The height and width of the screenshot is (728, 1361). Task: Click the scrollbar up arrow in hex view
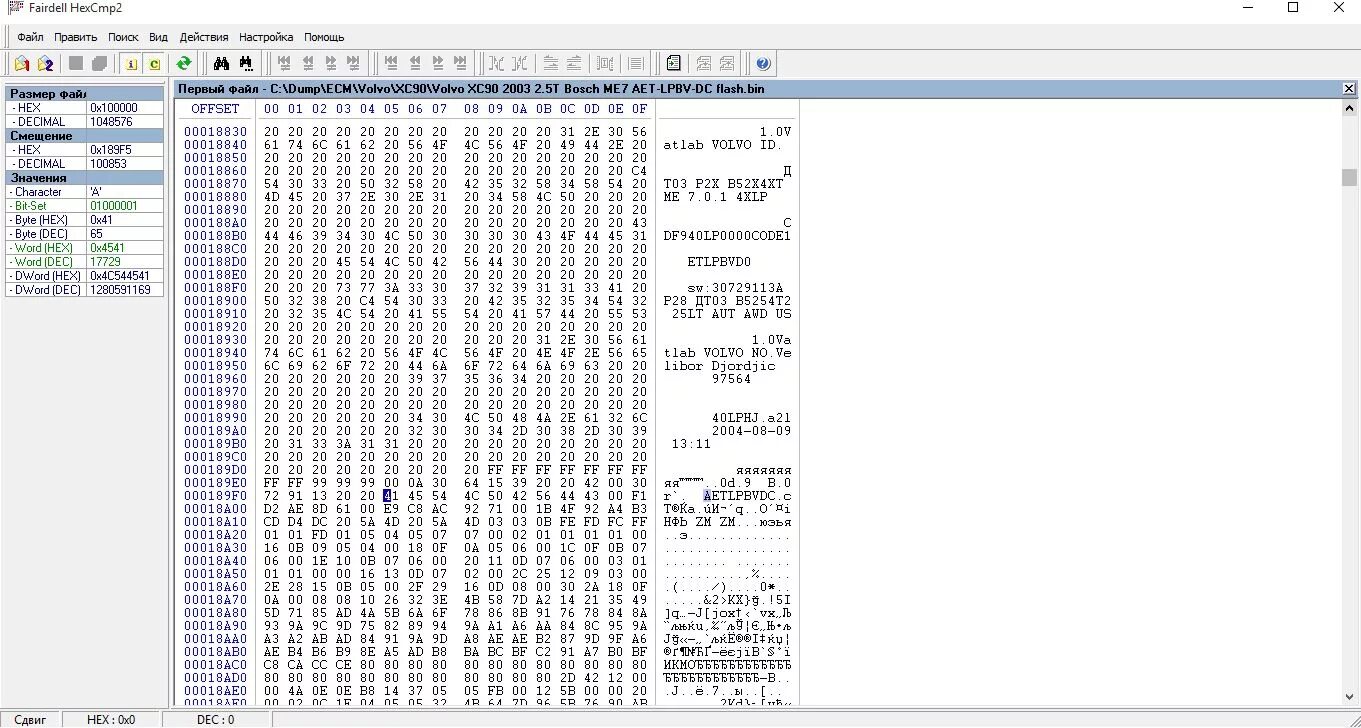pyautogui.click(x=1350, y=108)
